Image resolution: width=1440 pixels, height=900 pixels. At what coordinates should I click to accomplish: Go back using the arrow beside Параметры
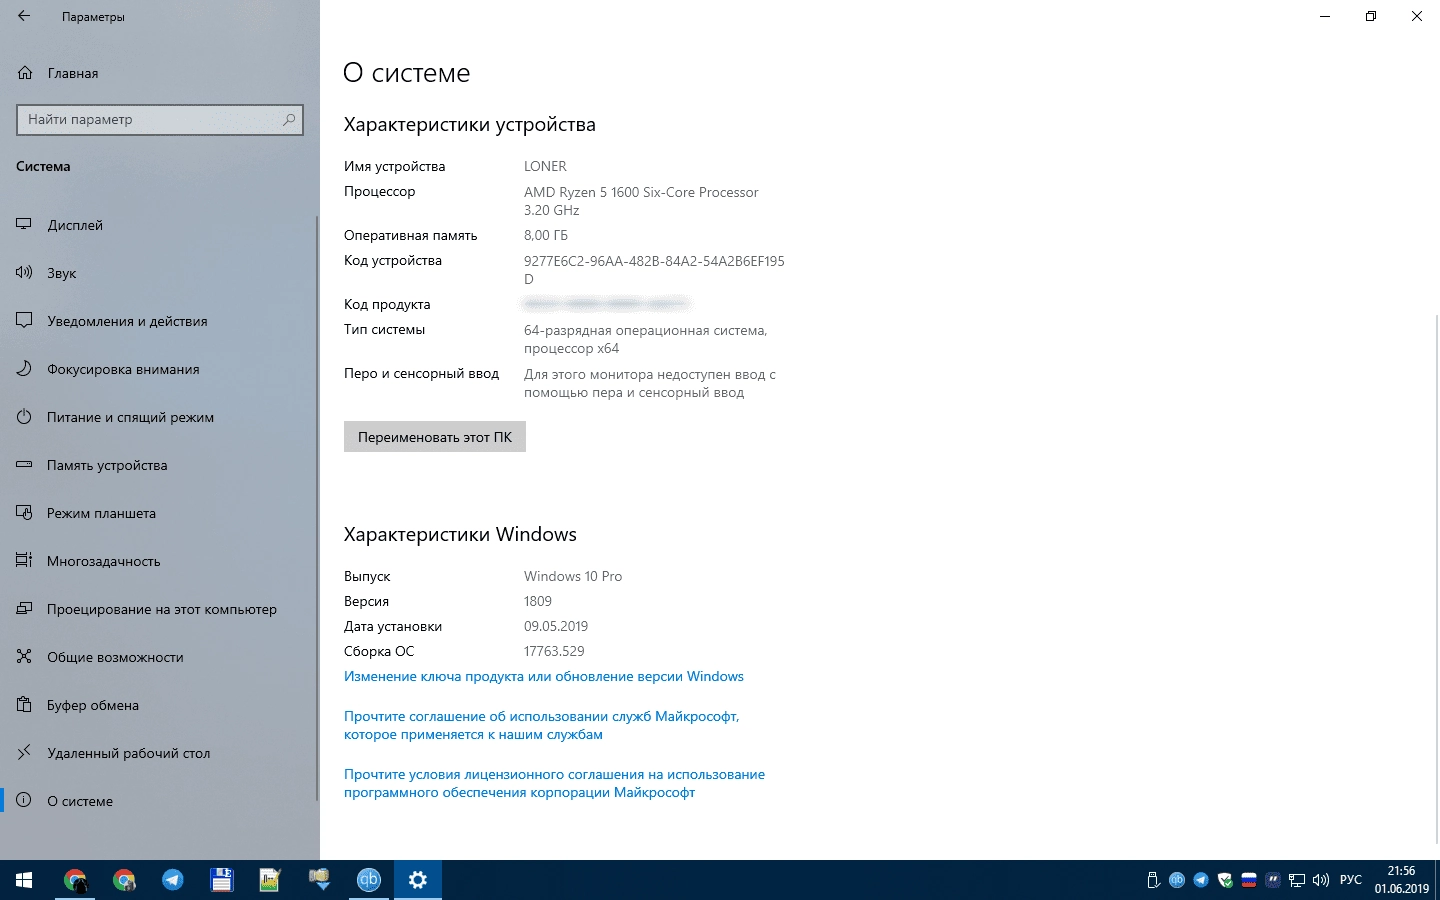24,16
